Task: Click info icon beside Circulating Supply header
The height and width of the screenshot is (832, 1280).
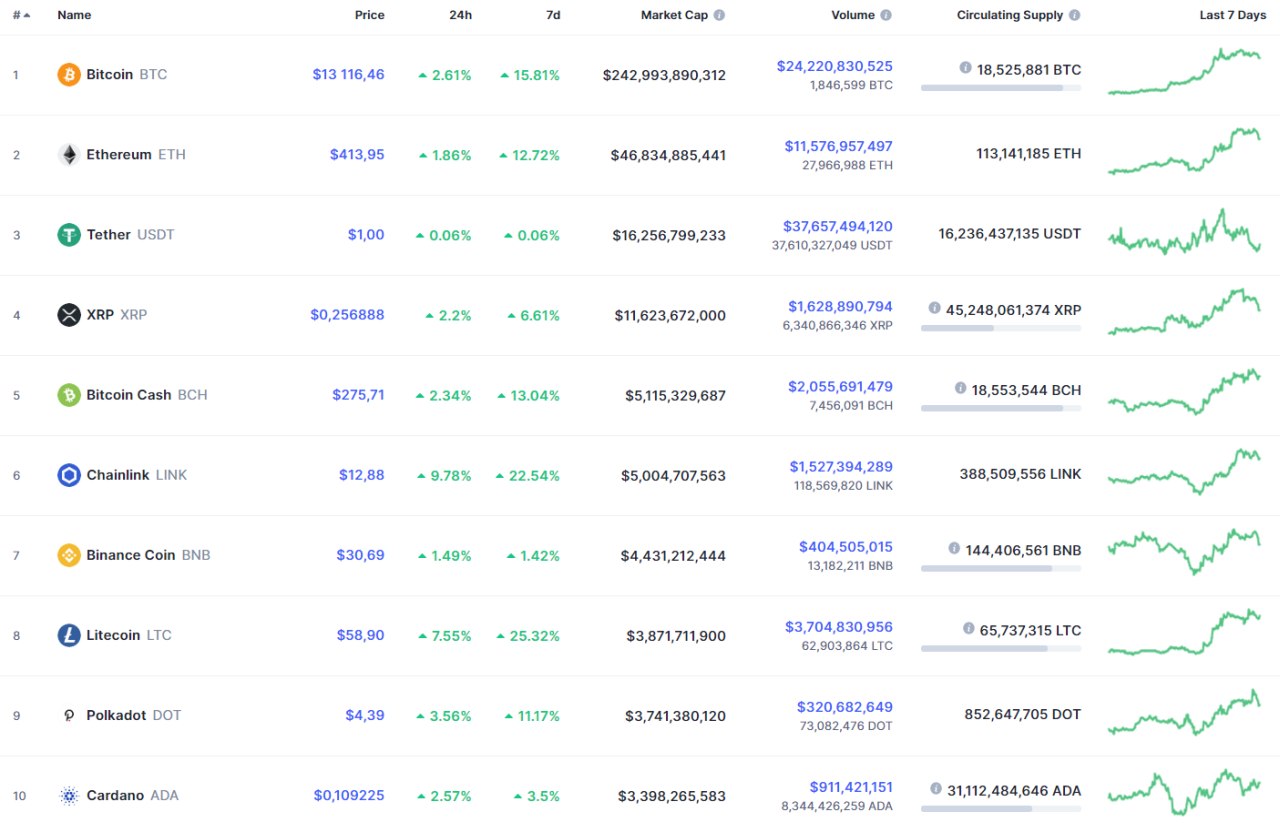Action: [1074, 16]
